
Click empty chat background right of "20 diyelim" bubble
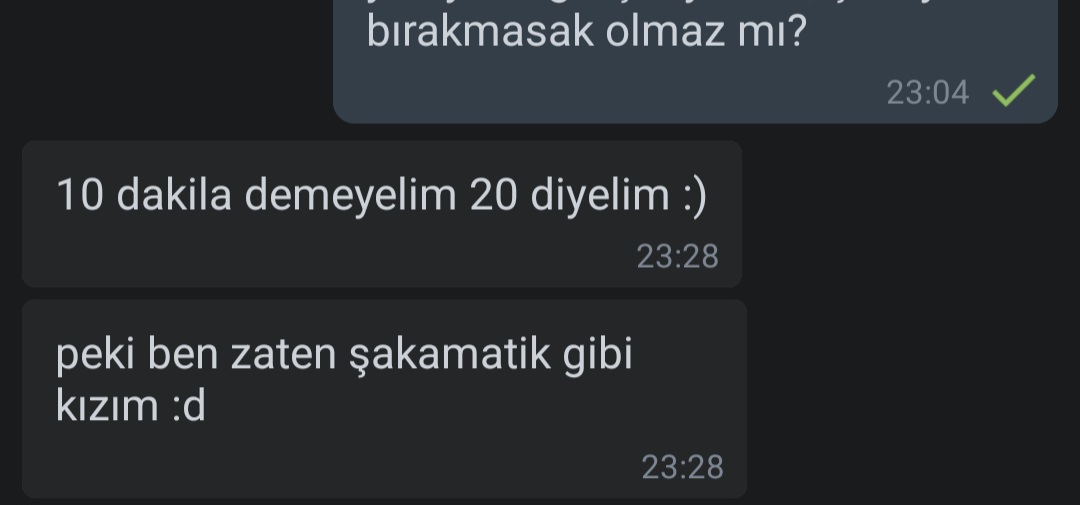tap(909, 214)
